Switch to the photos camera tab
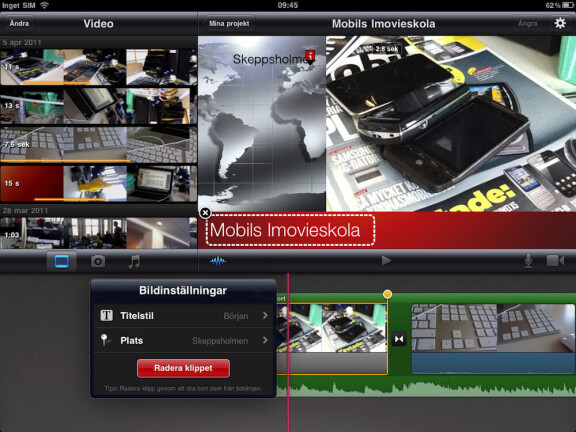Screen dimensions: 576x432 point(98,262)
